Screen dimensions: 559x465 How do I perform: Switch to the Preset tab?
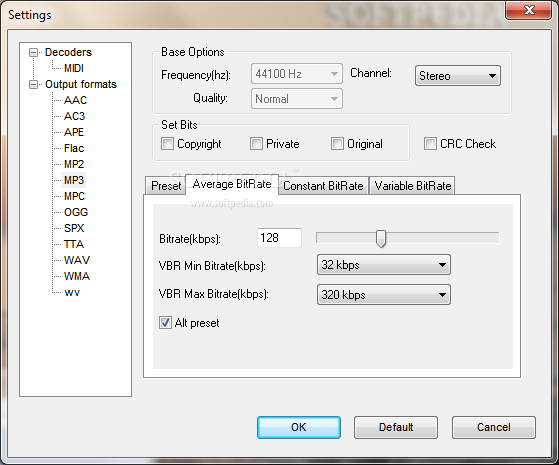click(x=166, y=186)
